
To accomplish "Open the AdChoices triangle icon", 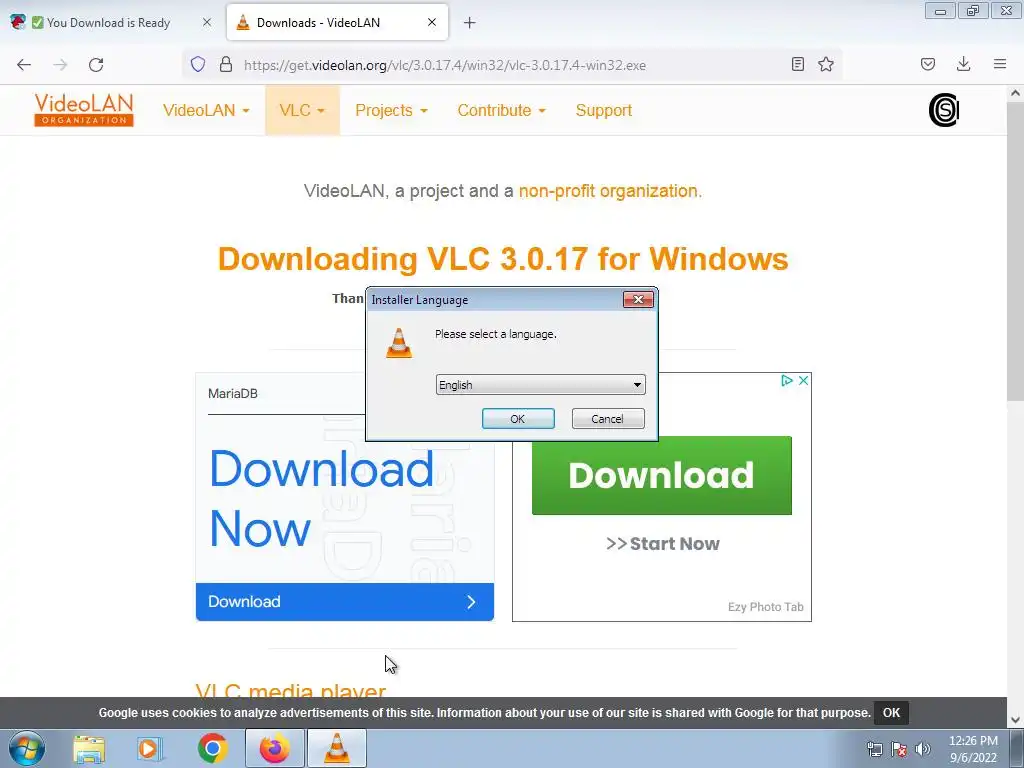I will (787, 380).
